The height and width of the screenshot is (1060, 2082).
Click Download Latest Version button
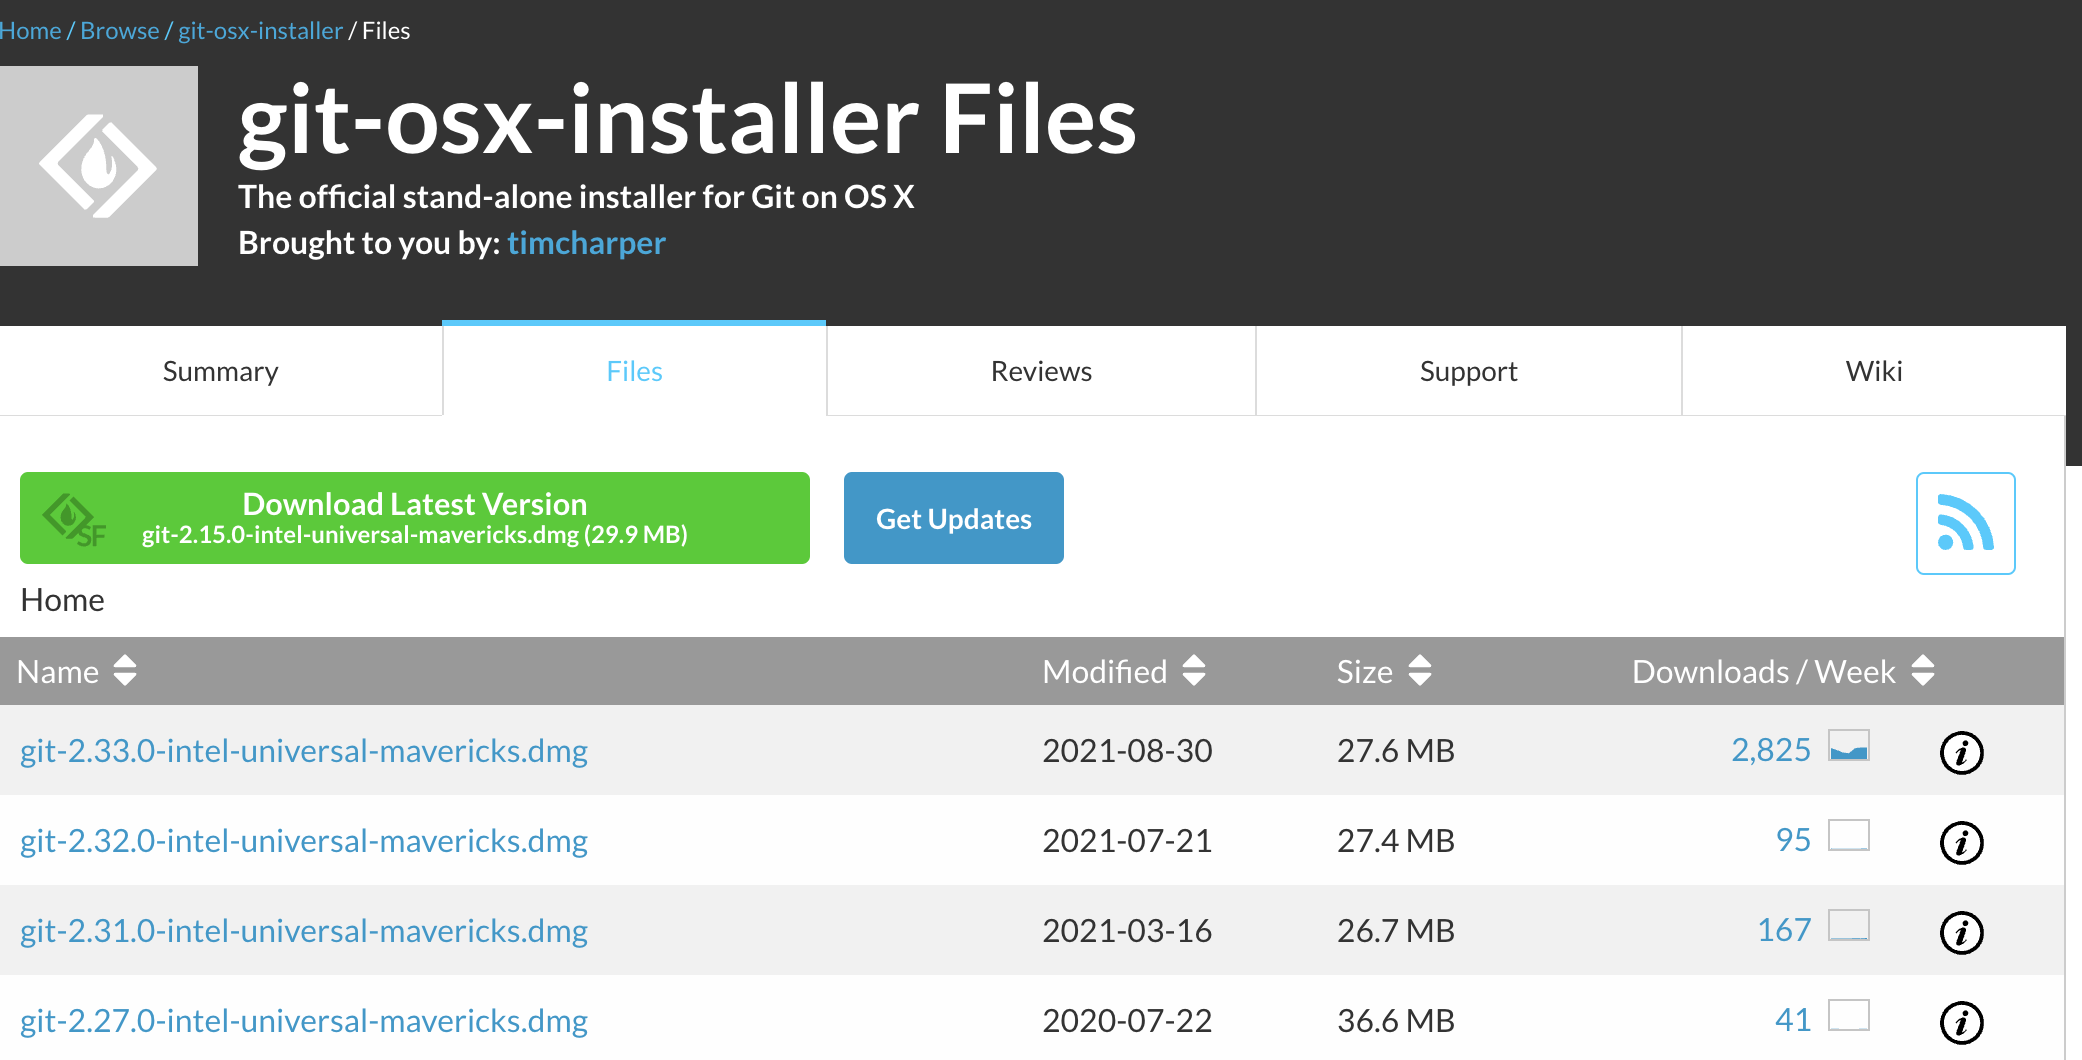point(414,518)
